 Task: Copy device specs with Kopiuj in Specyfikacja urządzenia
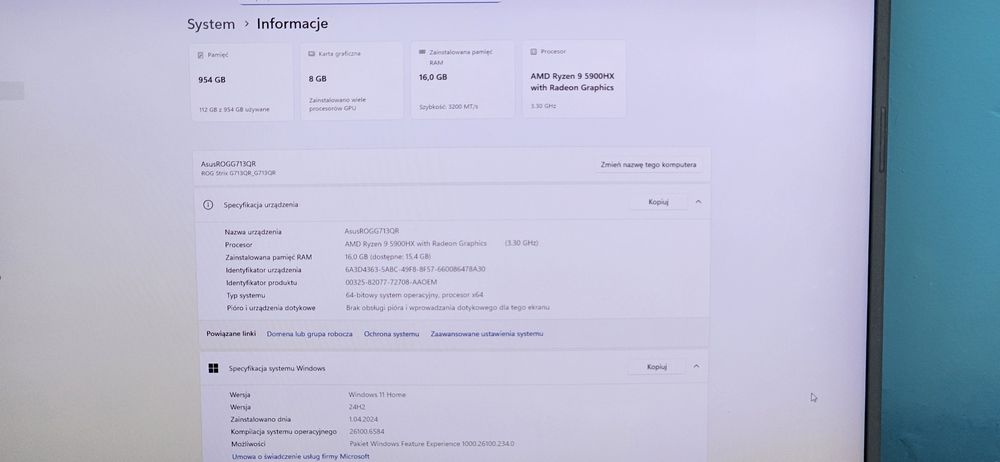pyautogui.click(x=658, y=202)
